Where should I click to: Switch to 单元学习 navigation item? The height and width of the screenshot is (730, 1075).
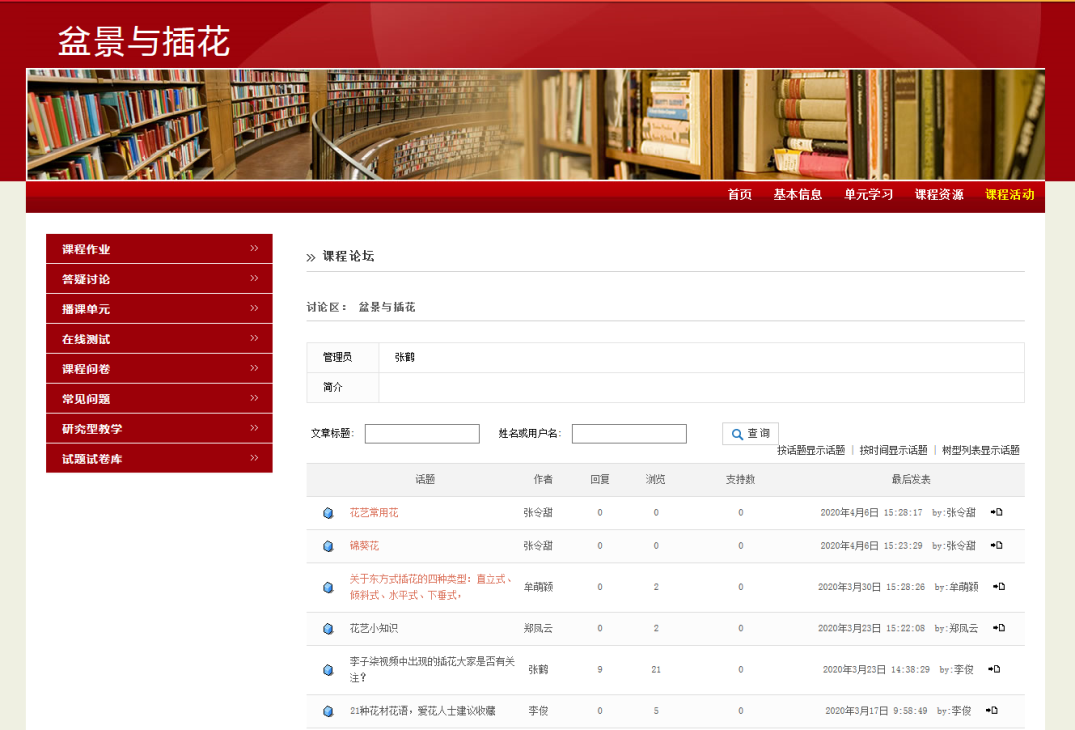868,195
